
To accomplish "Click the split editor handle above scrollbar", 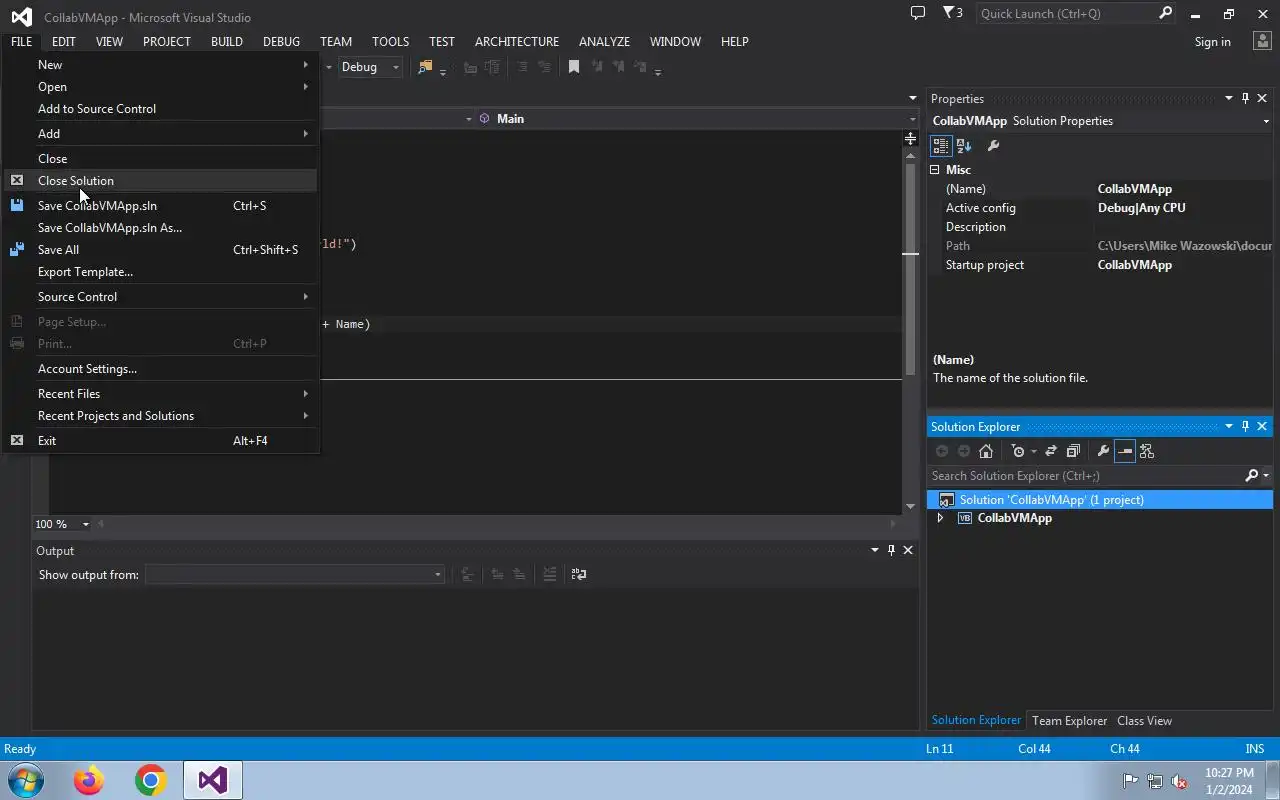I will pyautogui.click(x=910, y=139).
